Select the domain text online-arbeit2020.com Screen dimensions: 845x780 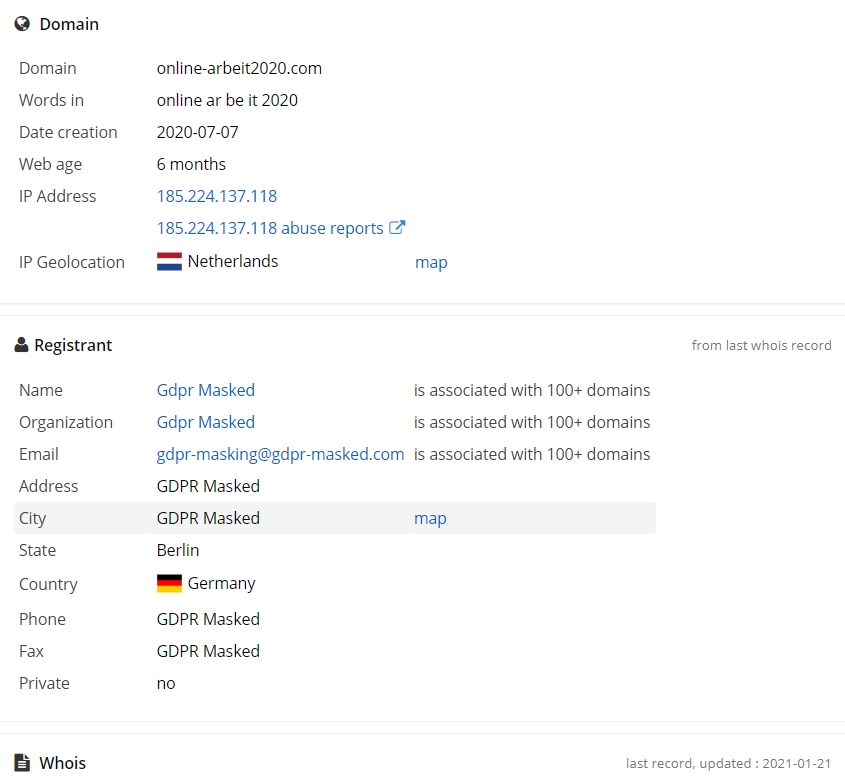click(x=239, y=68)
